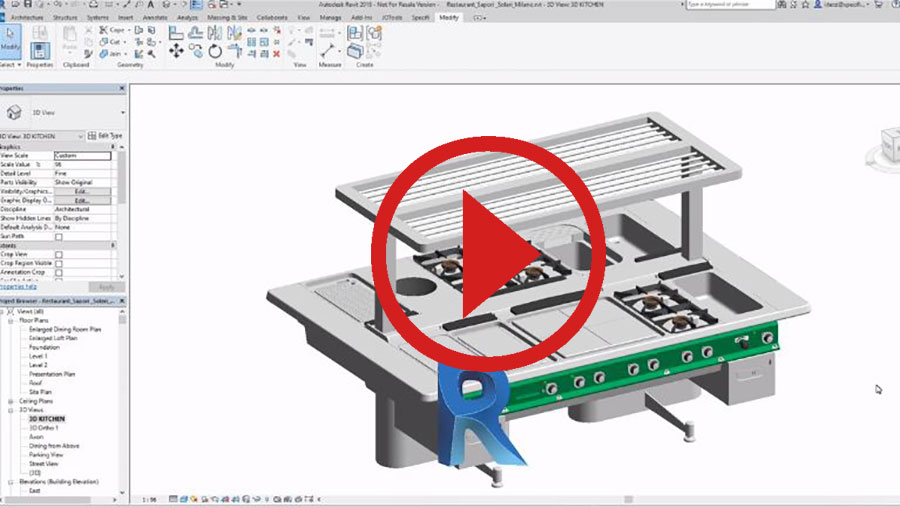The width and height of the screenshot is (900, 507).
Task: Click the keyword search box in title bar
Action: 731,4
